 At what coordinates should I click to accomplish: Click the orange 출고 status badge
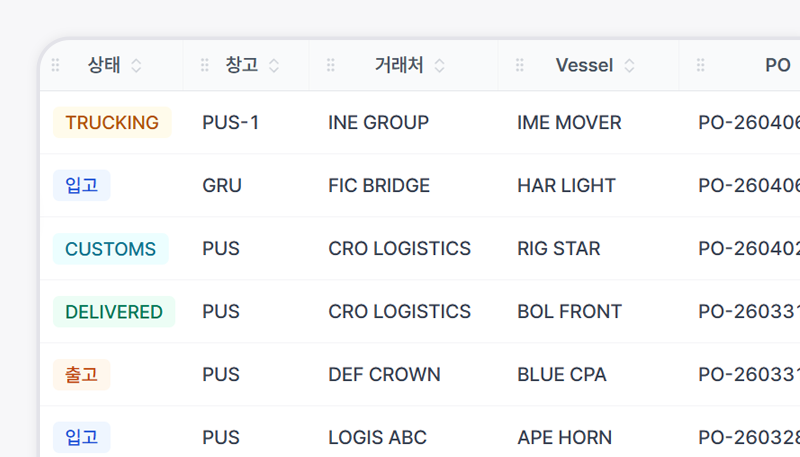tap(81, 375)
